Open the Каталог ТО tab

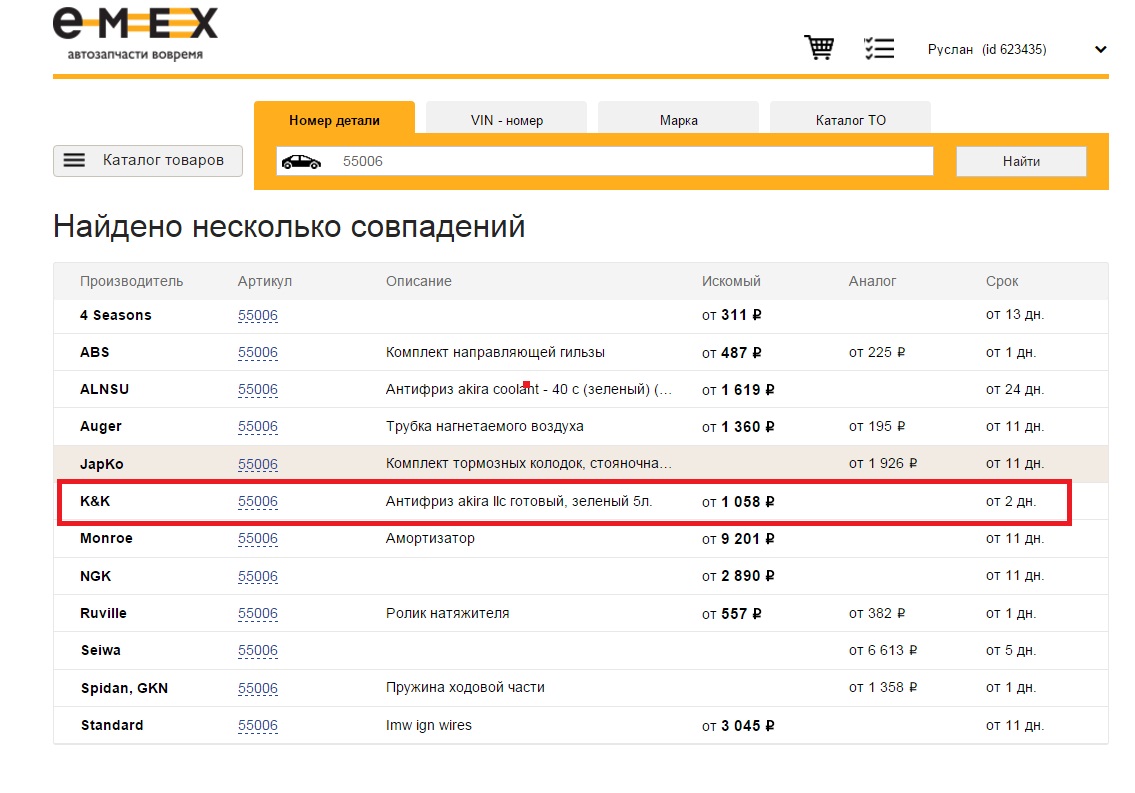click(x=851, y=118)
